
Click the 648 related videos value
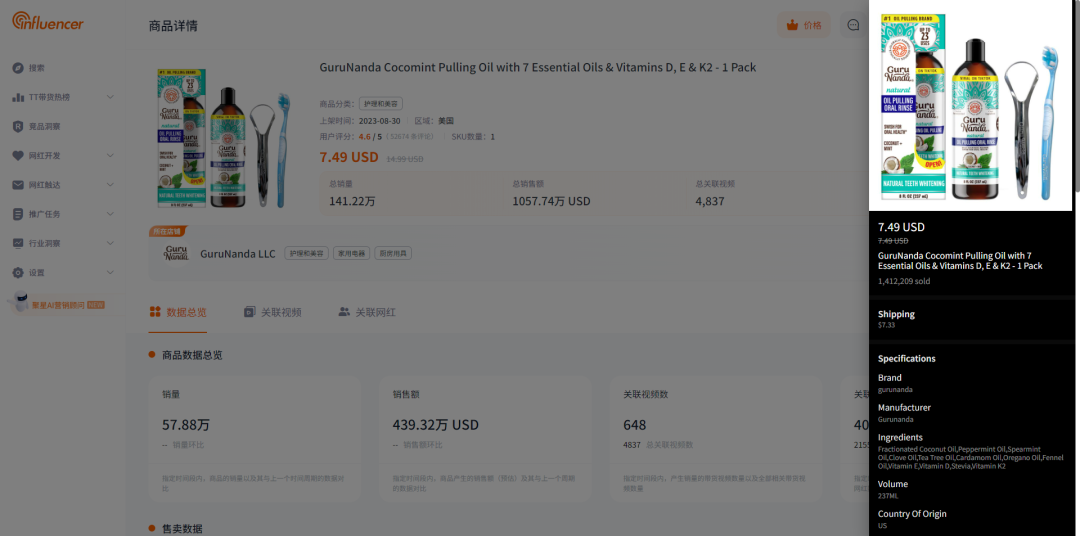pos(634,424)
